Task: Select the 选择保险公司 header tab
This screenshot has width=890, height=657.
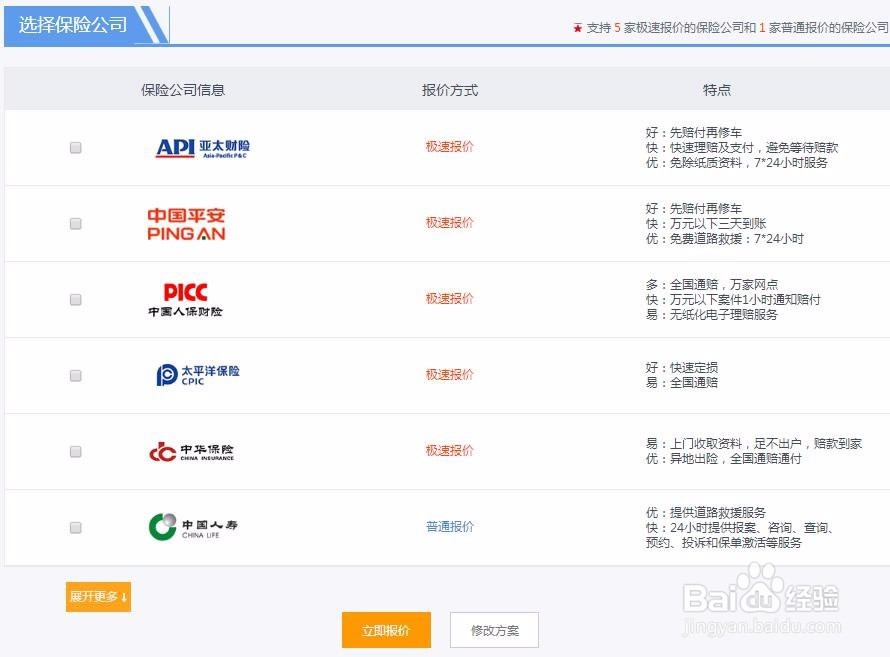Action: [x=85, y=25]
